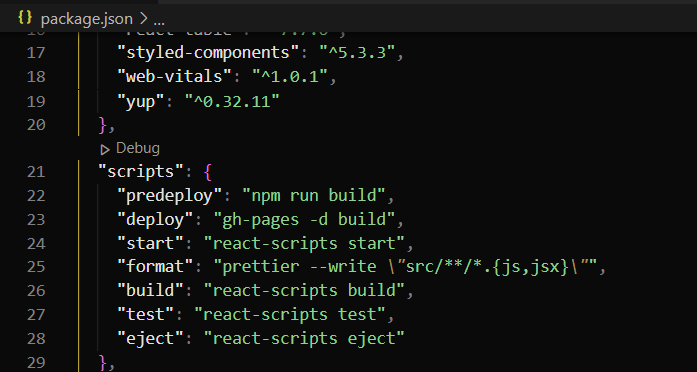Click line number 21 in gutter
The image size is (697, 372).
[36, 172]
